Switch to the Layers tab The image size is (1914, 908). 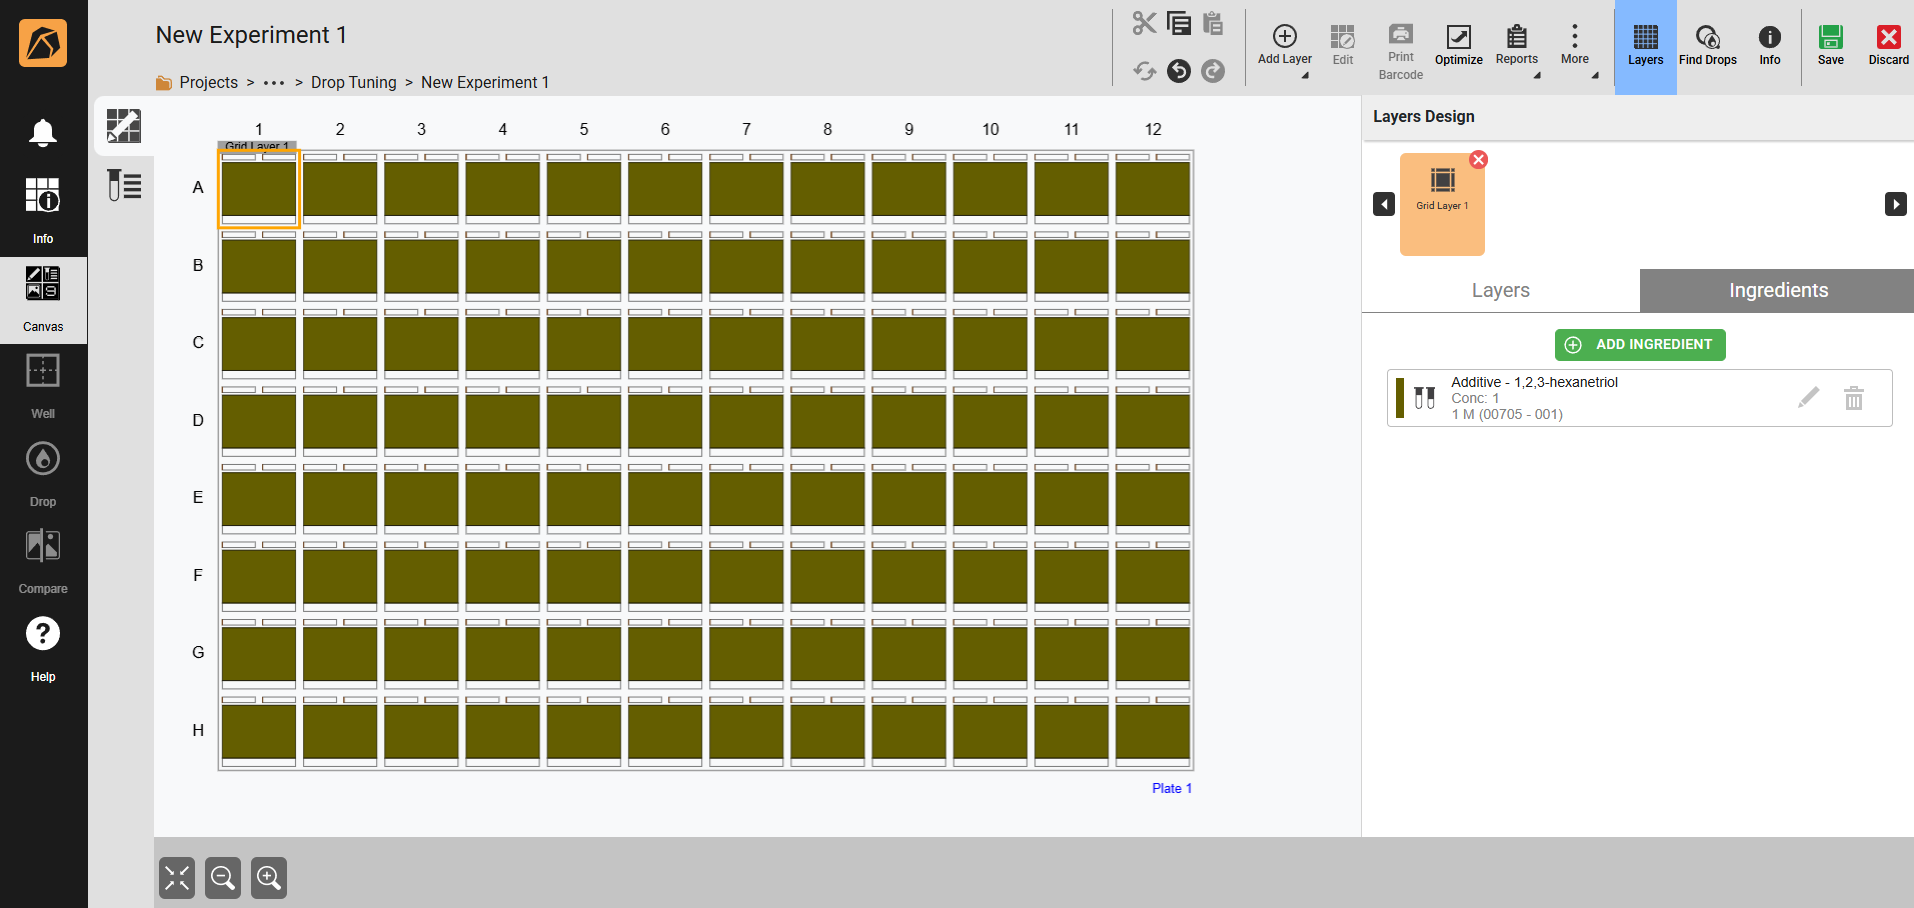coord(1500,290)
